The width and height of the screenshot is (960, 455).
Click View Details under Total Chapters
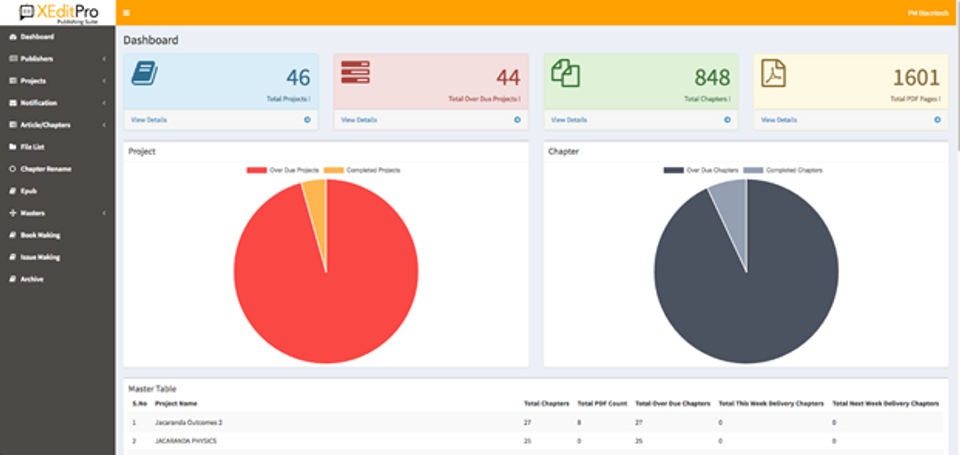click(569, 120)
